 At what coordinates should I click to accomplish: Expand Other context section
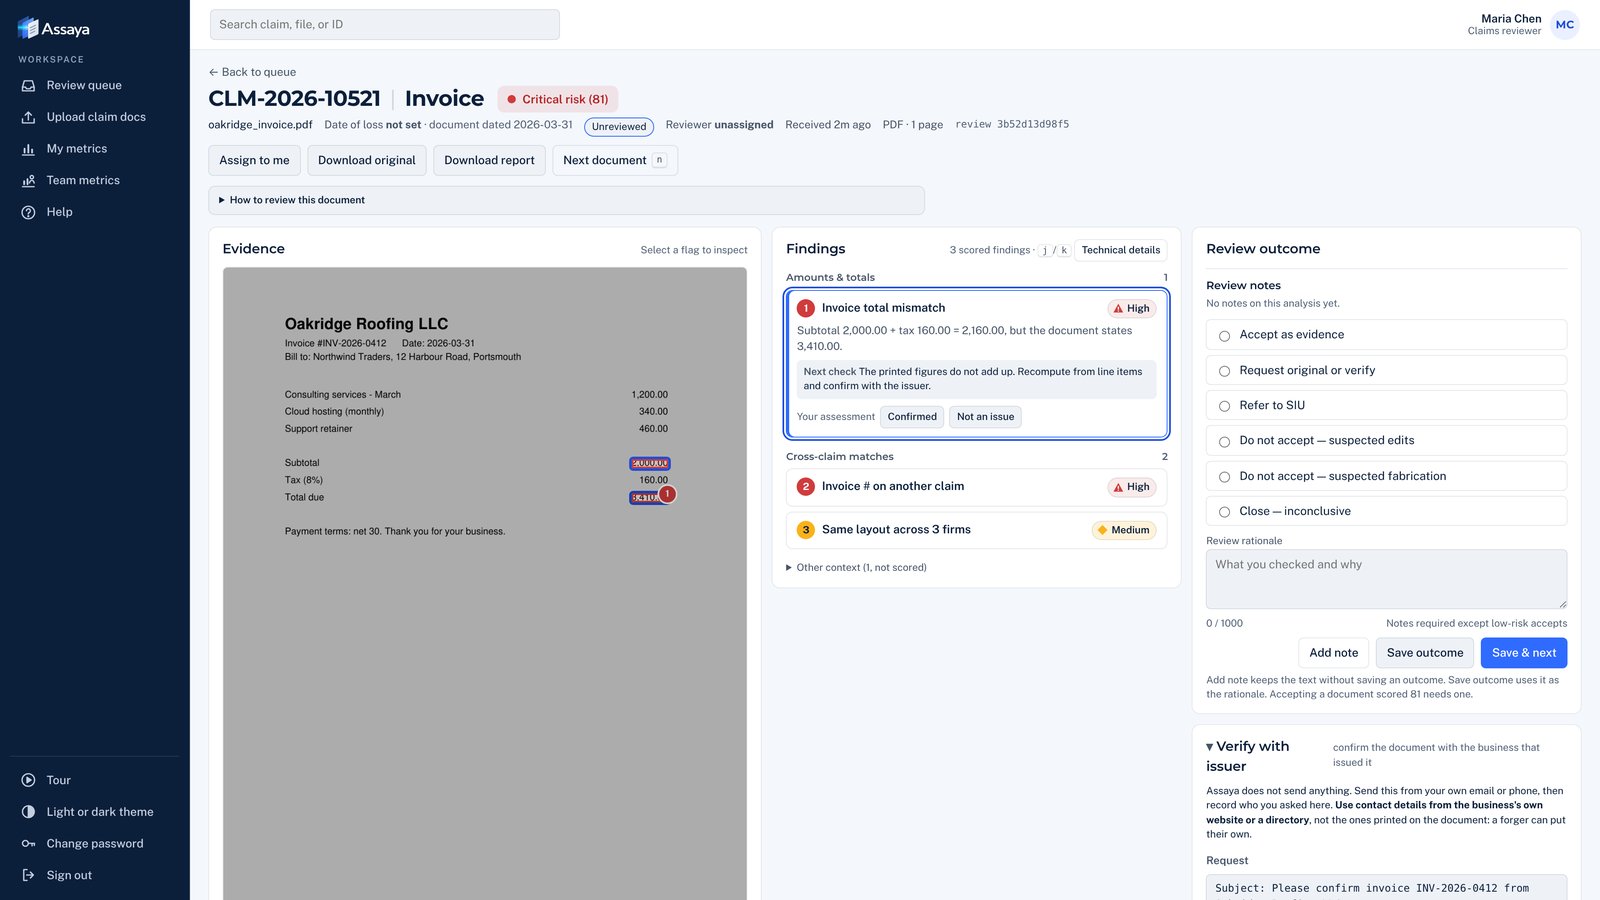pos(857,568)
